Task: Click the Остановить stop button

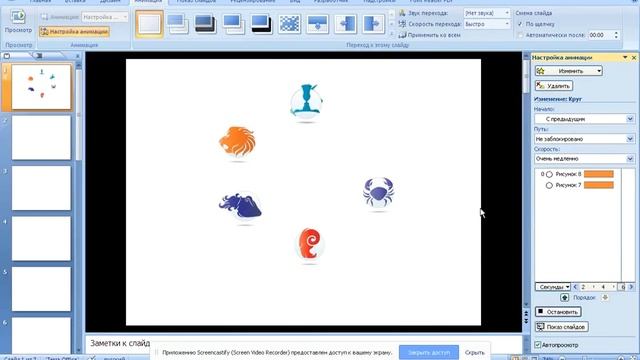Action: pos(558,312)
